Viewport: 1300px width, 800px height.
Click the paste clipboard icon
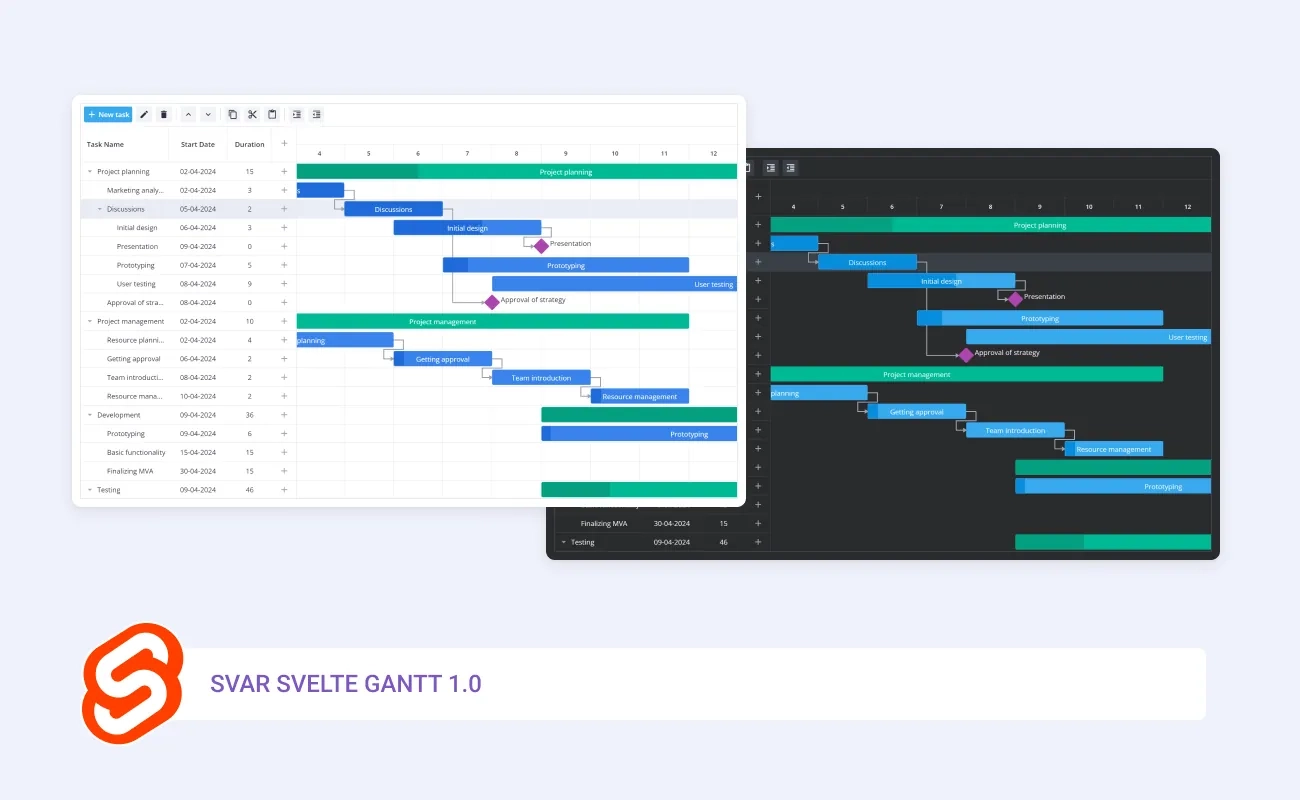click(x=272, y=115)
